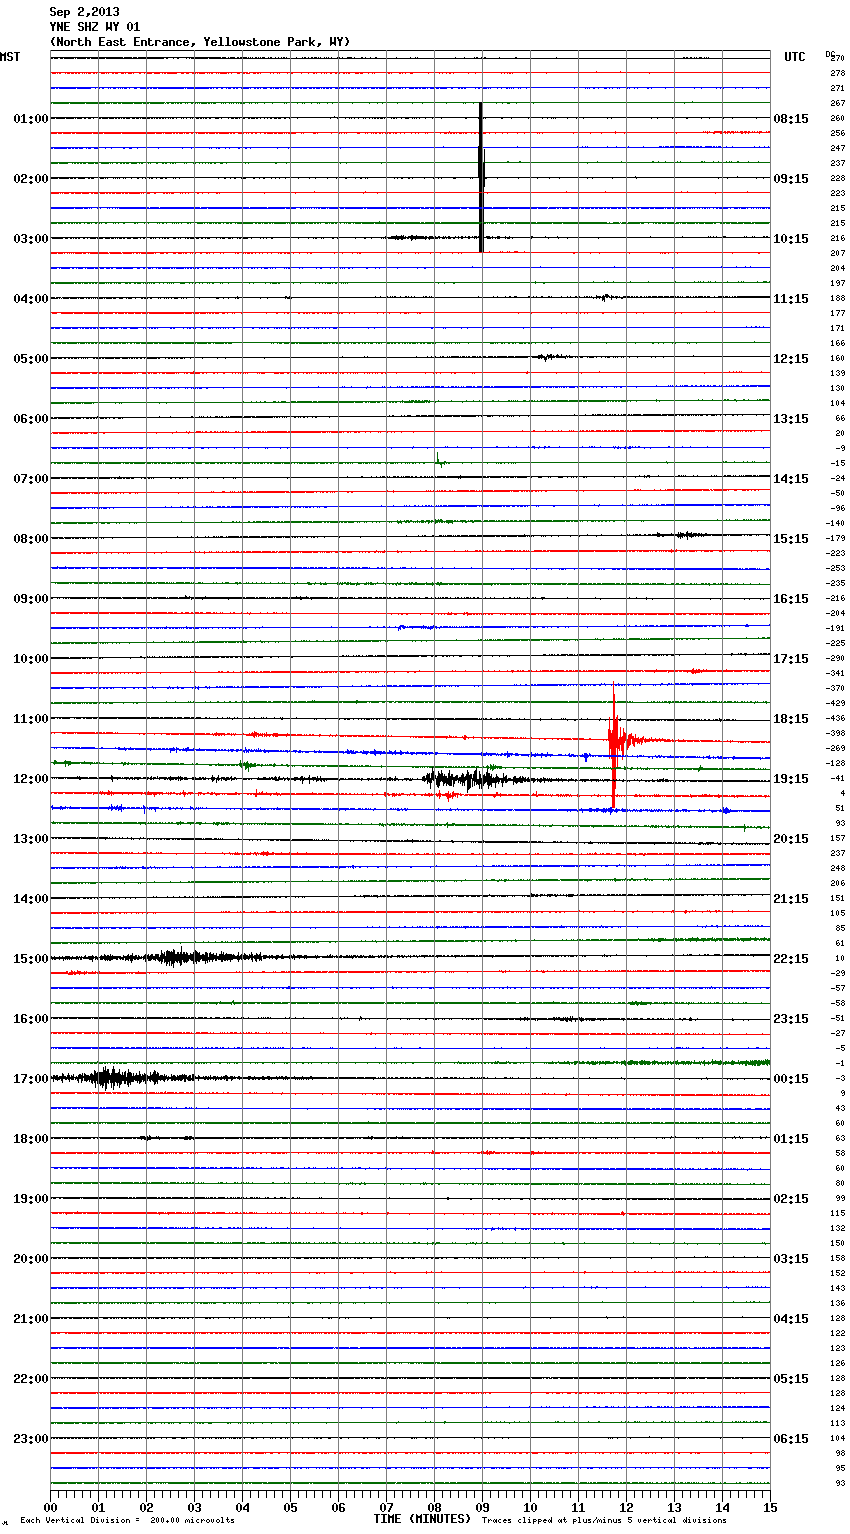Click minute tick label 03 on time axis
Screen dimensions: 850x1534
[x=195, y=1507]
